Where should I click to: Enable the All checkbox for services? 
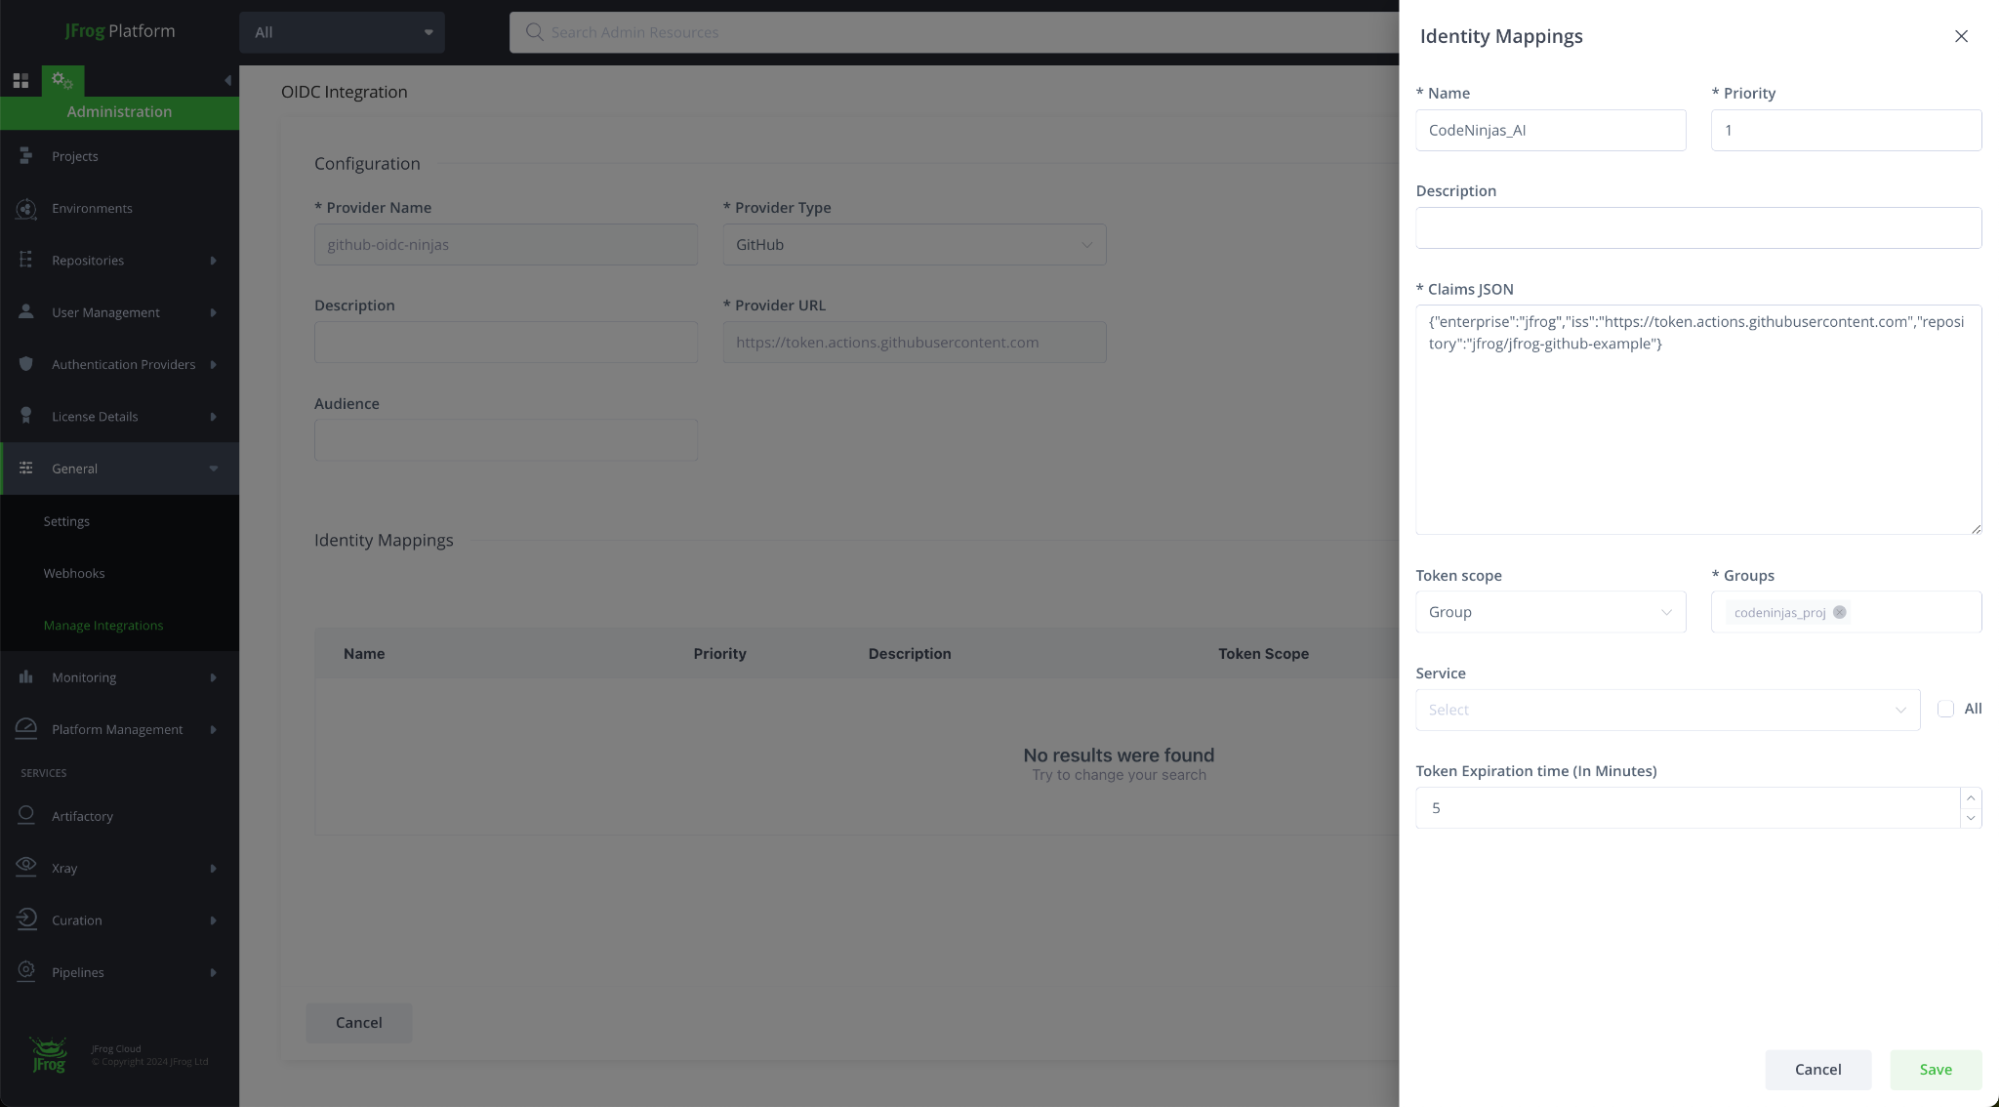pos(1946,708)
